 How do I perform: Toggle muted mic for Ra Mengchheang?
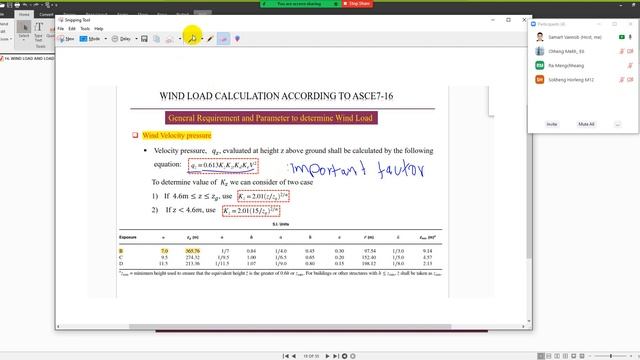pyautogui.click(x=630, y=66)
